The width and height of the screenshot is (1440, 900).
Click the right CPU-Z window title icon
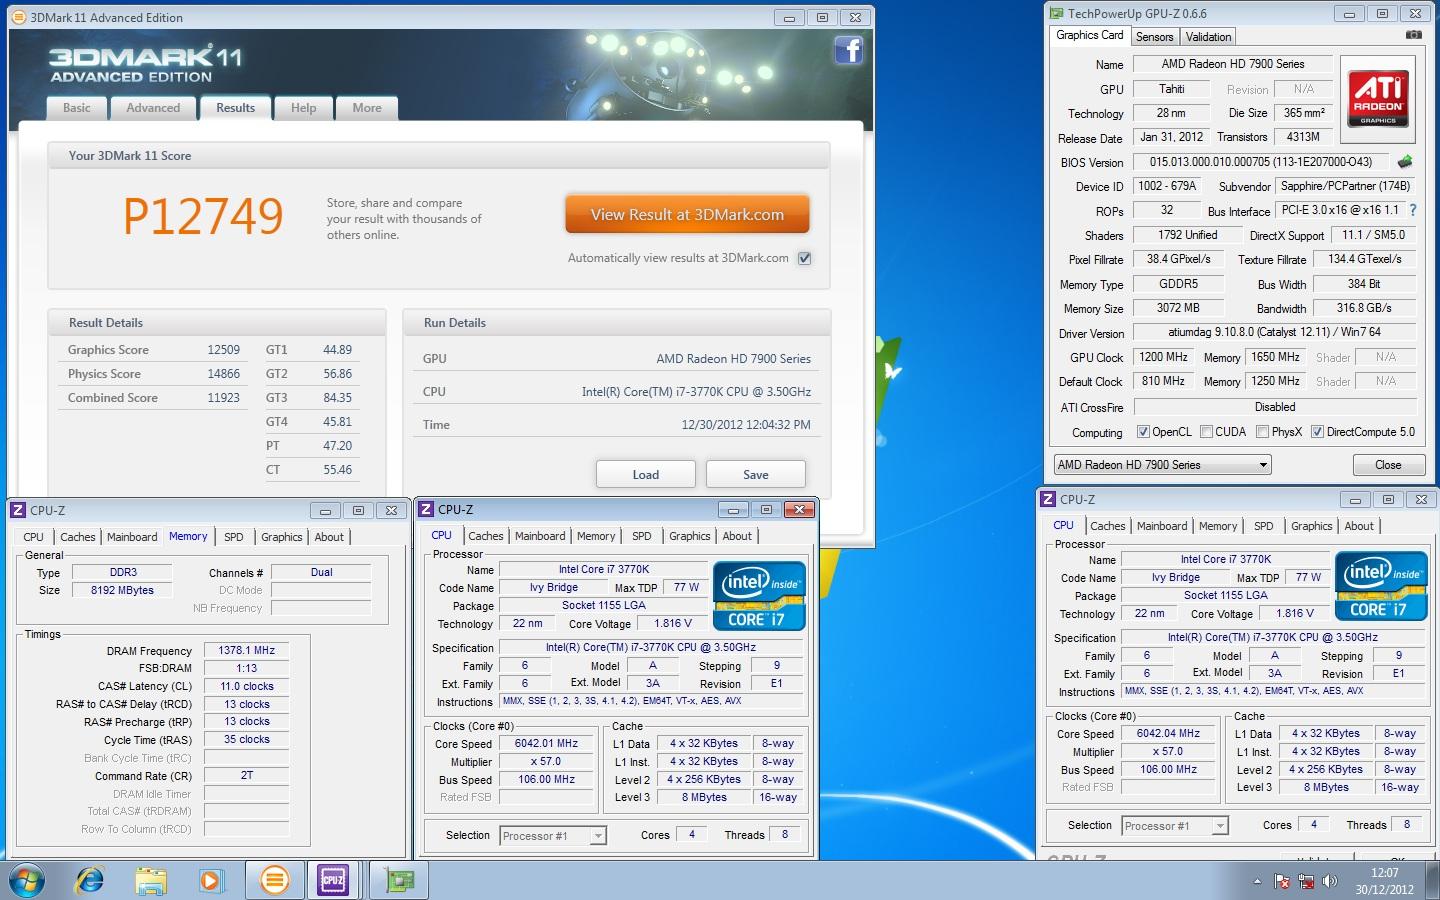click(x=1048, y=499)
